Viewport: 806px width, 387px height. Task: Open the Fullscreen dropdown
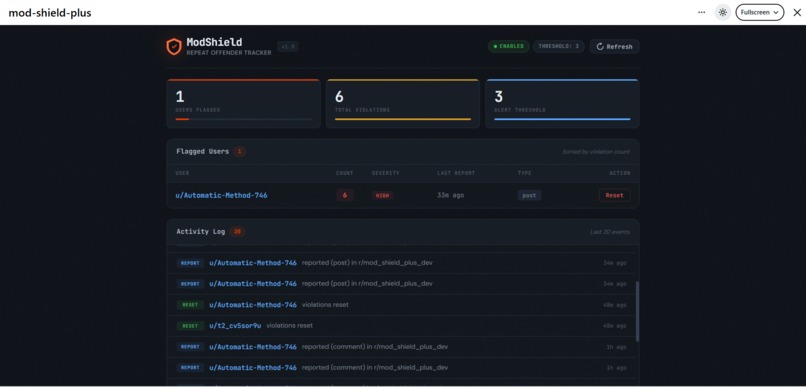click(x=760, y=12)
